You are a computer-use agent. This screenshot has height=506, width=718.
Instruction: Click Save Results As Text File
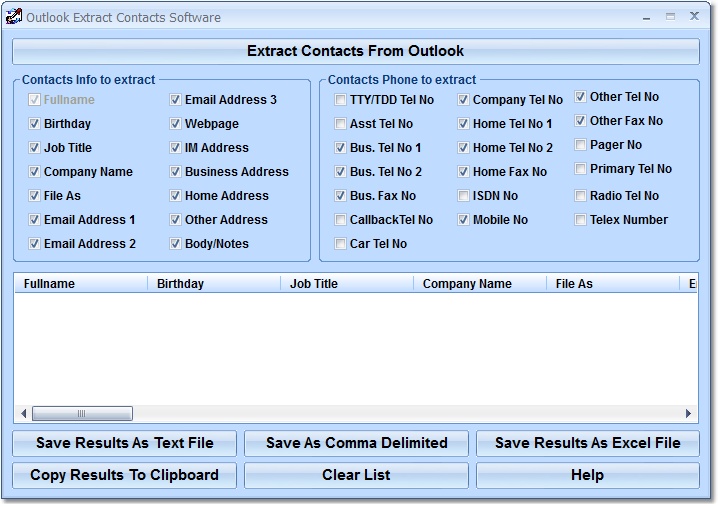[125, 443]
